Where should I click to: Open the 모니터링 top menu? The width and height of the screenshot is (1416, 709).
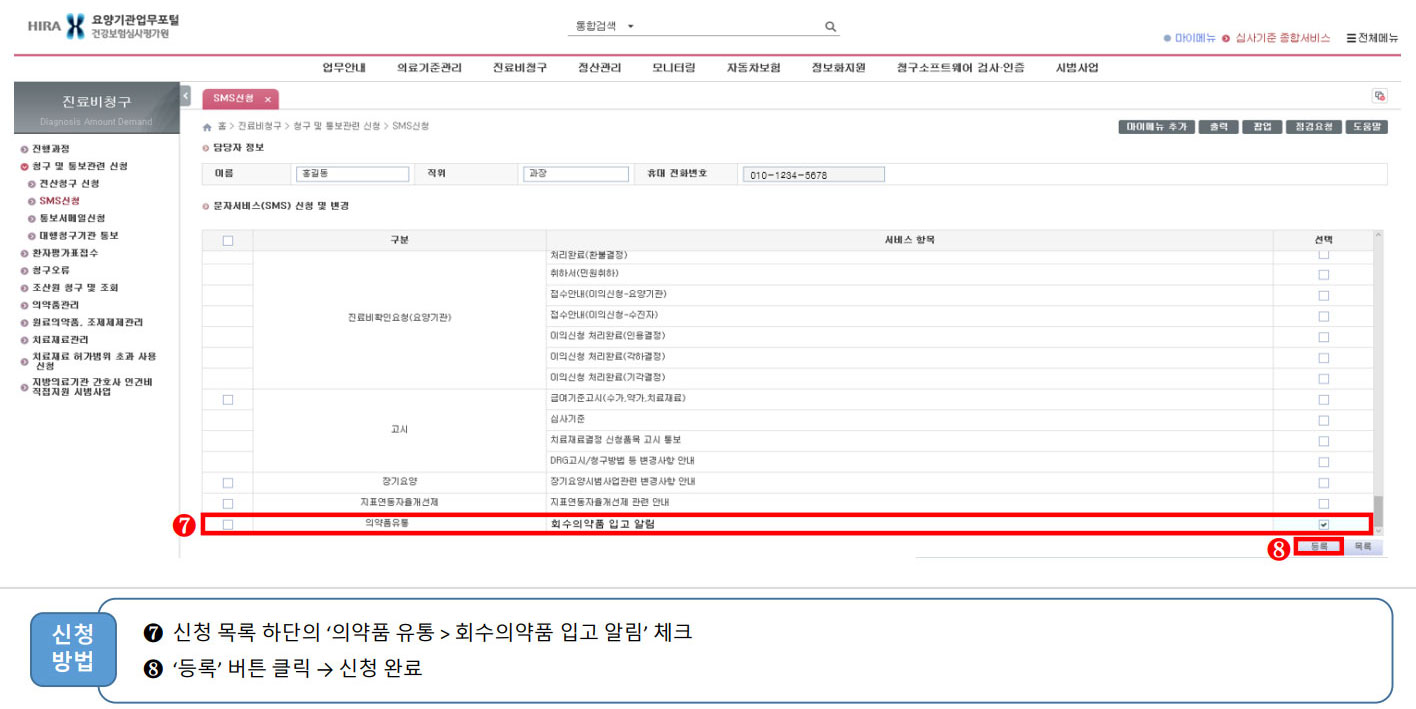coord(674,68)
